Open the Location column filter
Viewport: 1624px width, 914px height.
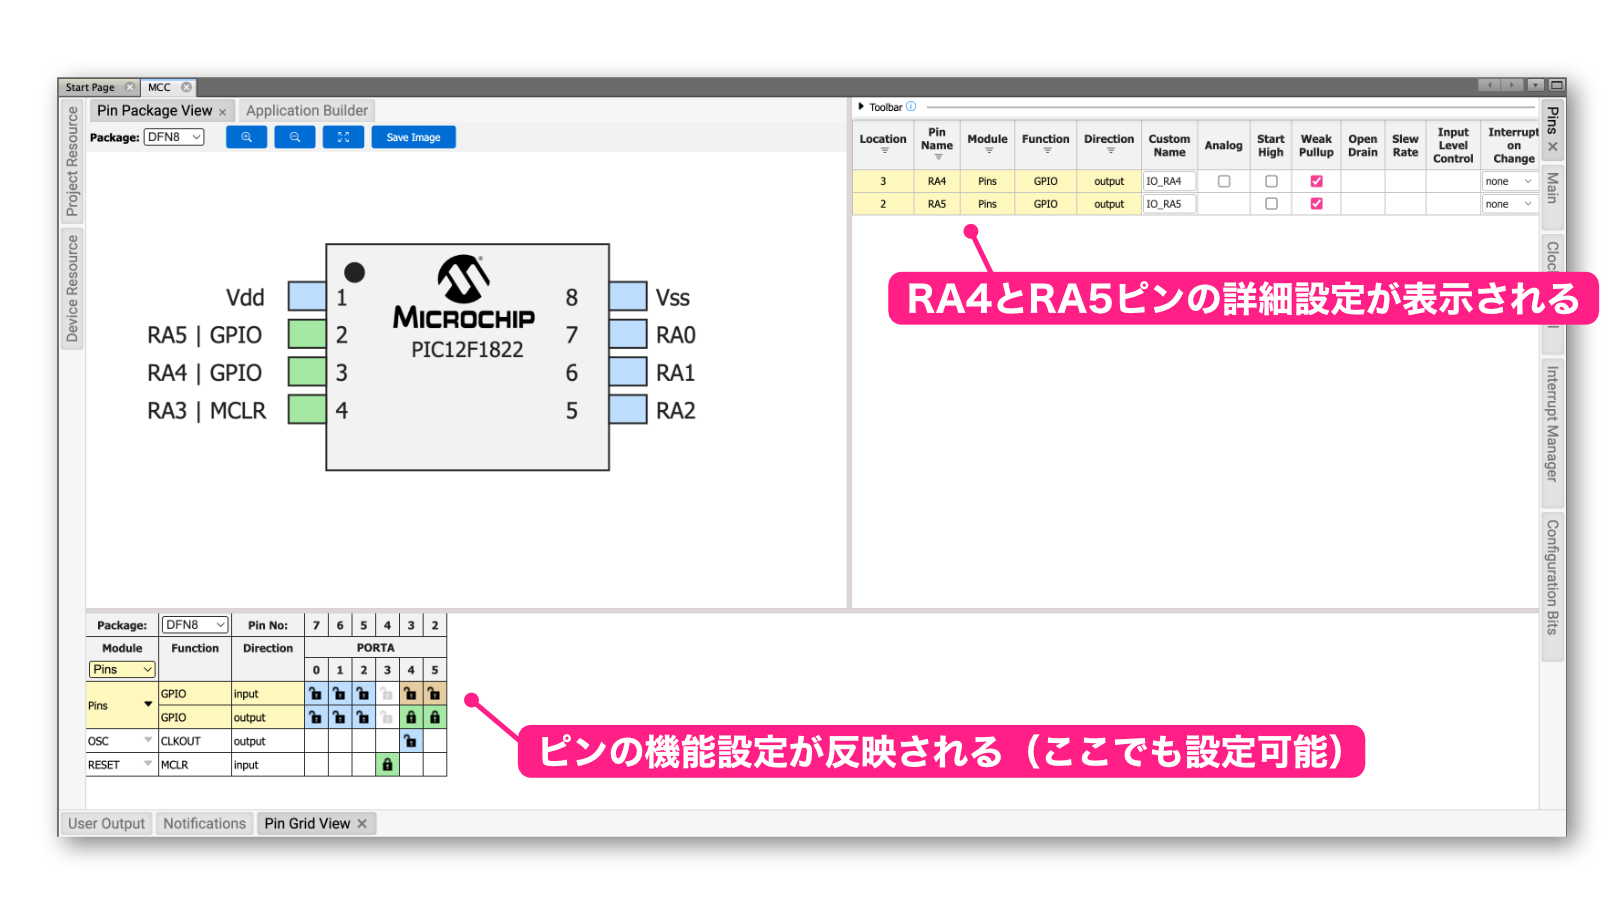pyautogui.click(x=884, y=151)
